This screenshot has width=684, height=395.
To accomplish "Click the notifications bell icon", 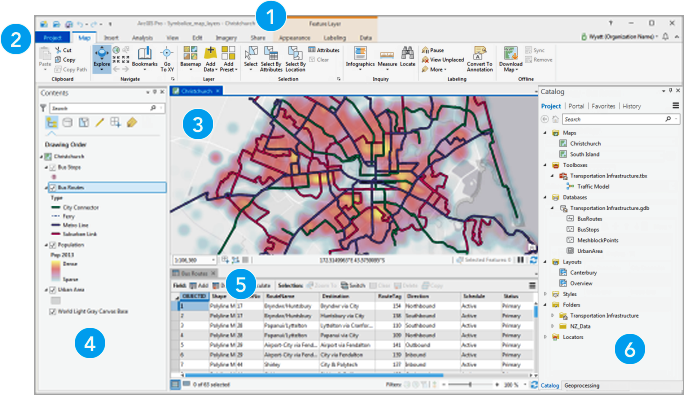I will (x=665, y=37).
